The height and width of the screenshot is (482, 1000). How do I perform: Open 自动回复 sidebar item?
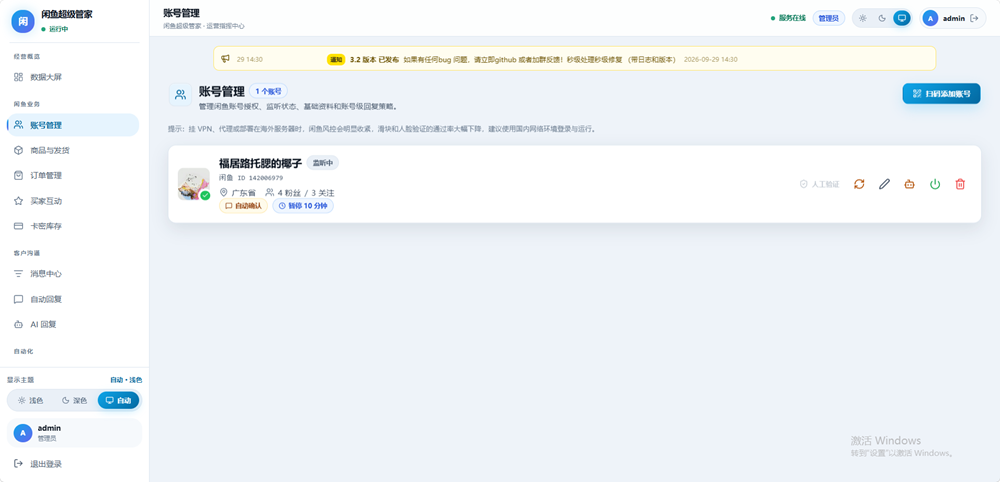73,299
